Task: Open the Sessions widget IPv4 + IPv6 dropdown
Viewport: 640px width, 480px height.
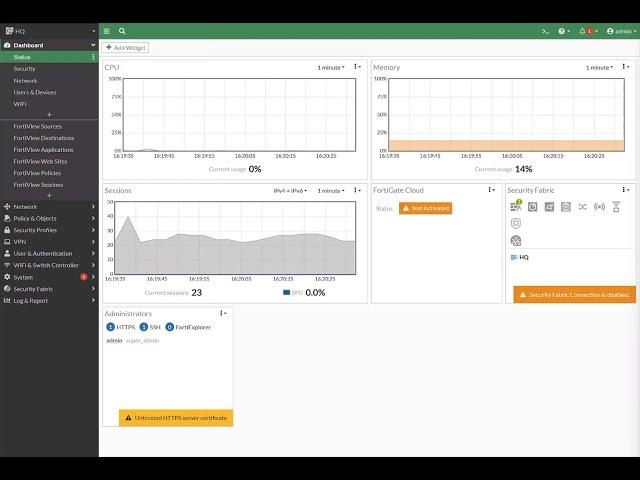Action: coord(290,191)
